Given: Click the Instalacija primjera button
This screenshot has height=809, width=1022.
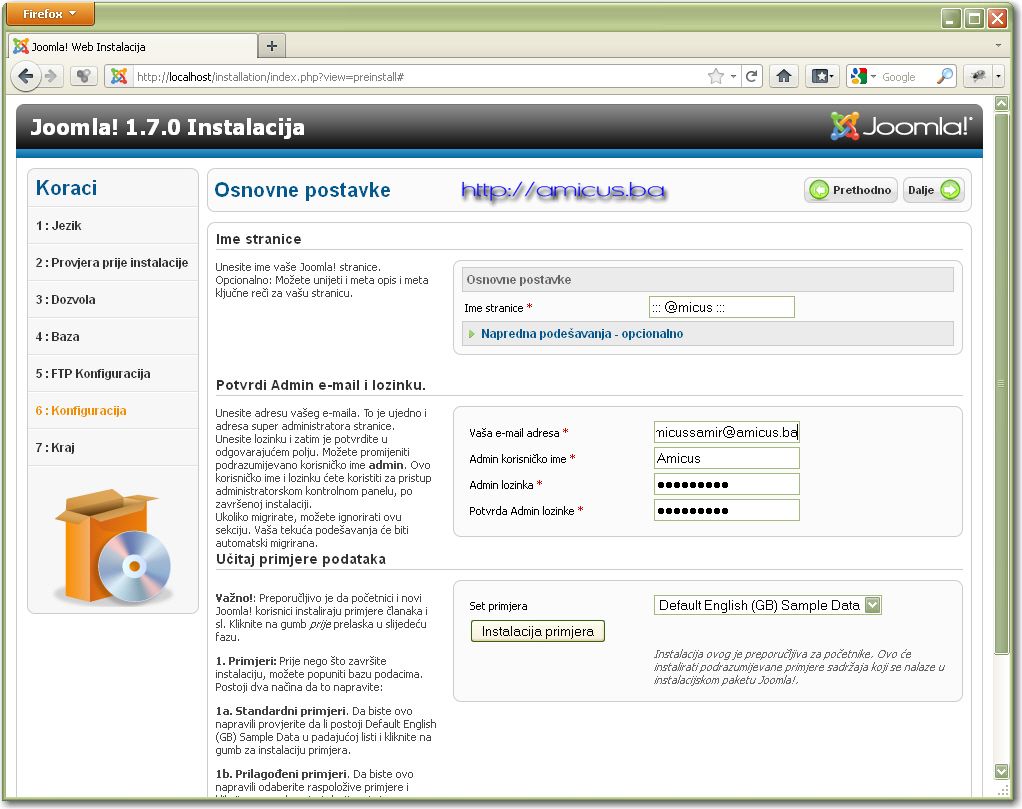Looking at the screenshot, I should [538, 631].
